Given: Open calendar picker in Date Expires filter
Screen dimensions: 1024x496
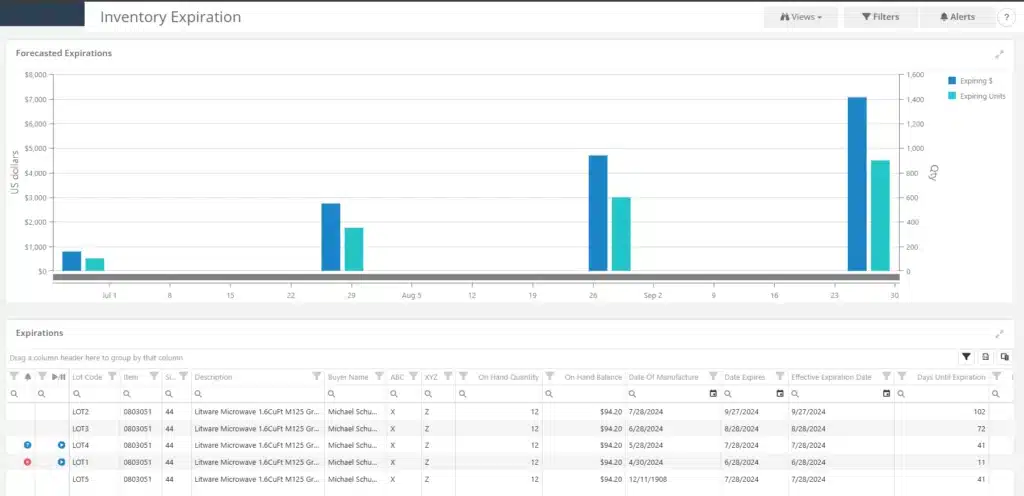Looking at the screenshot, I should click(x=780, y=394).
